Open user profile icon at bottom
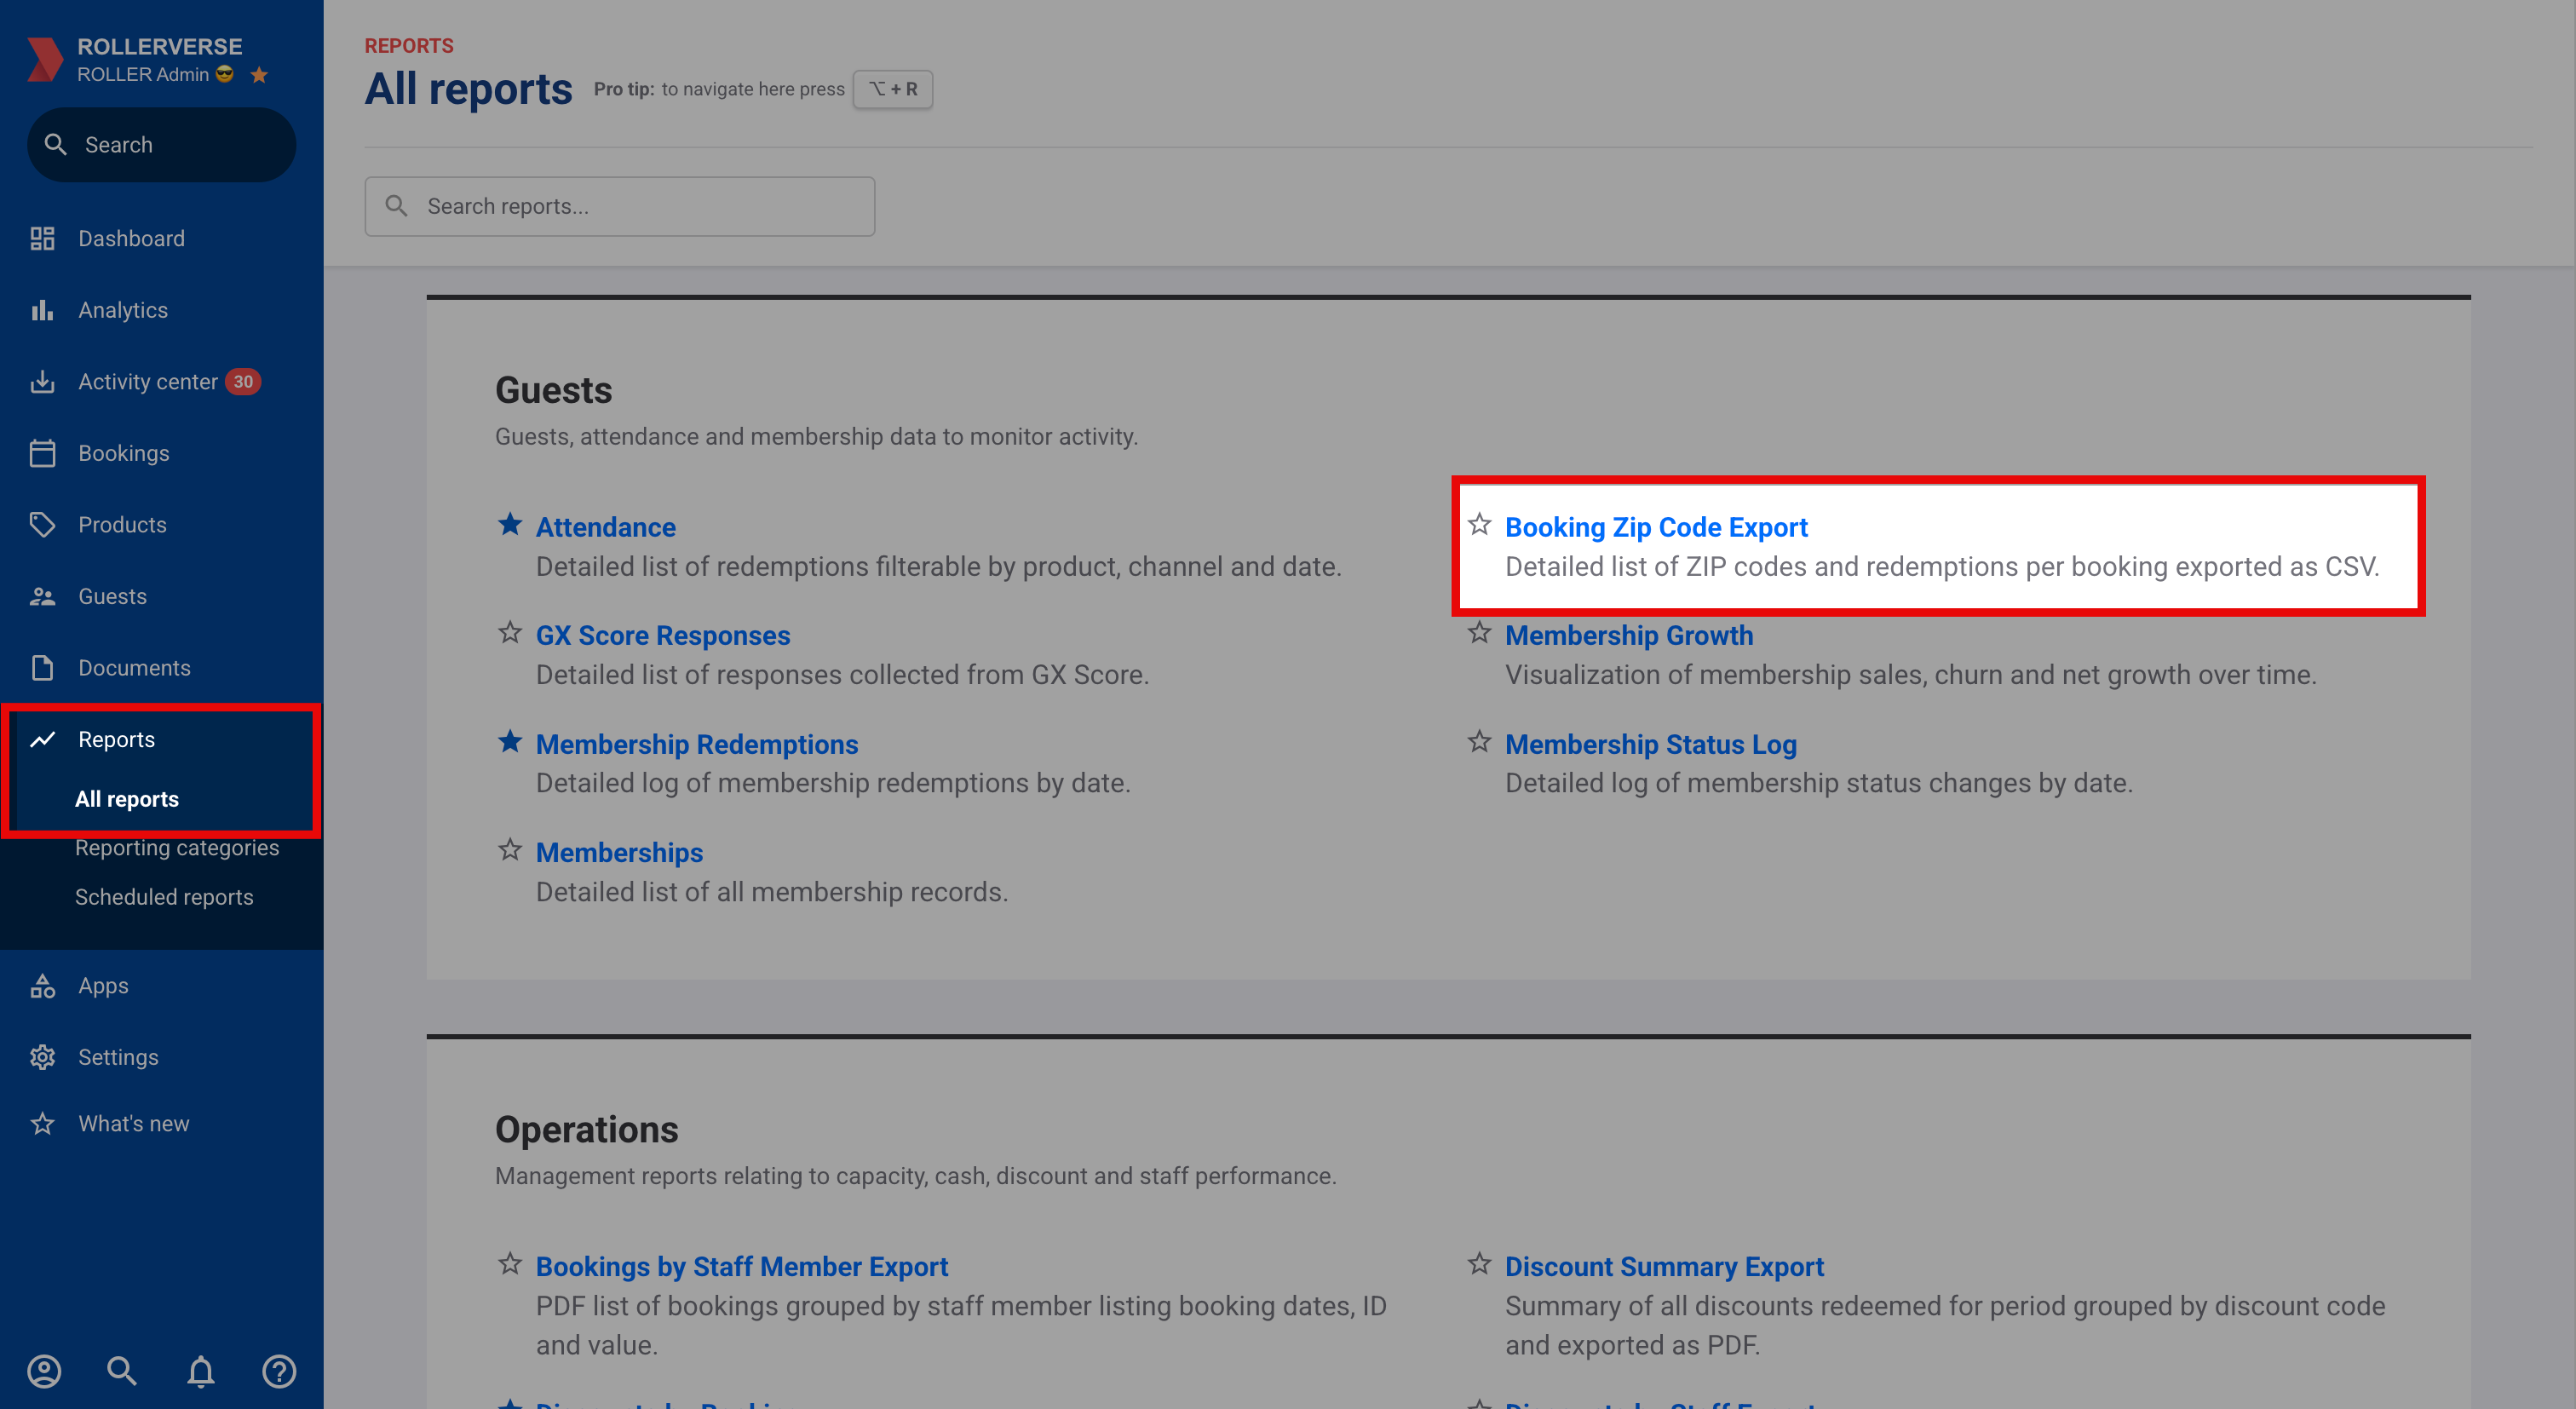The height and width of the screenshot is (1409, 2576). pyautogui.click(x=44, y=1371)
